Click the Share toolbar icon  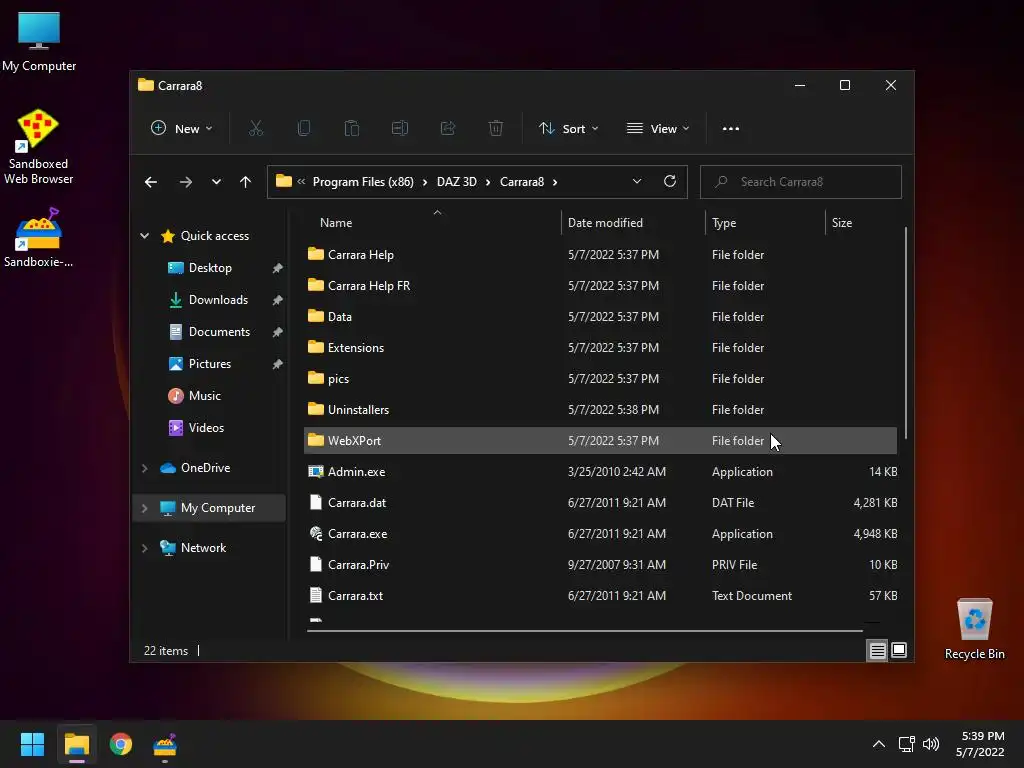pos(448,129)
